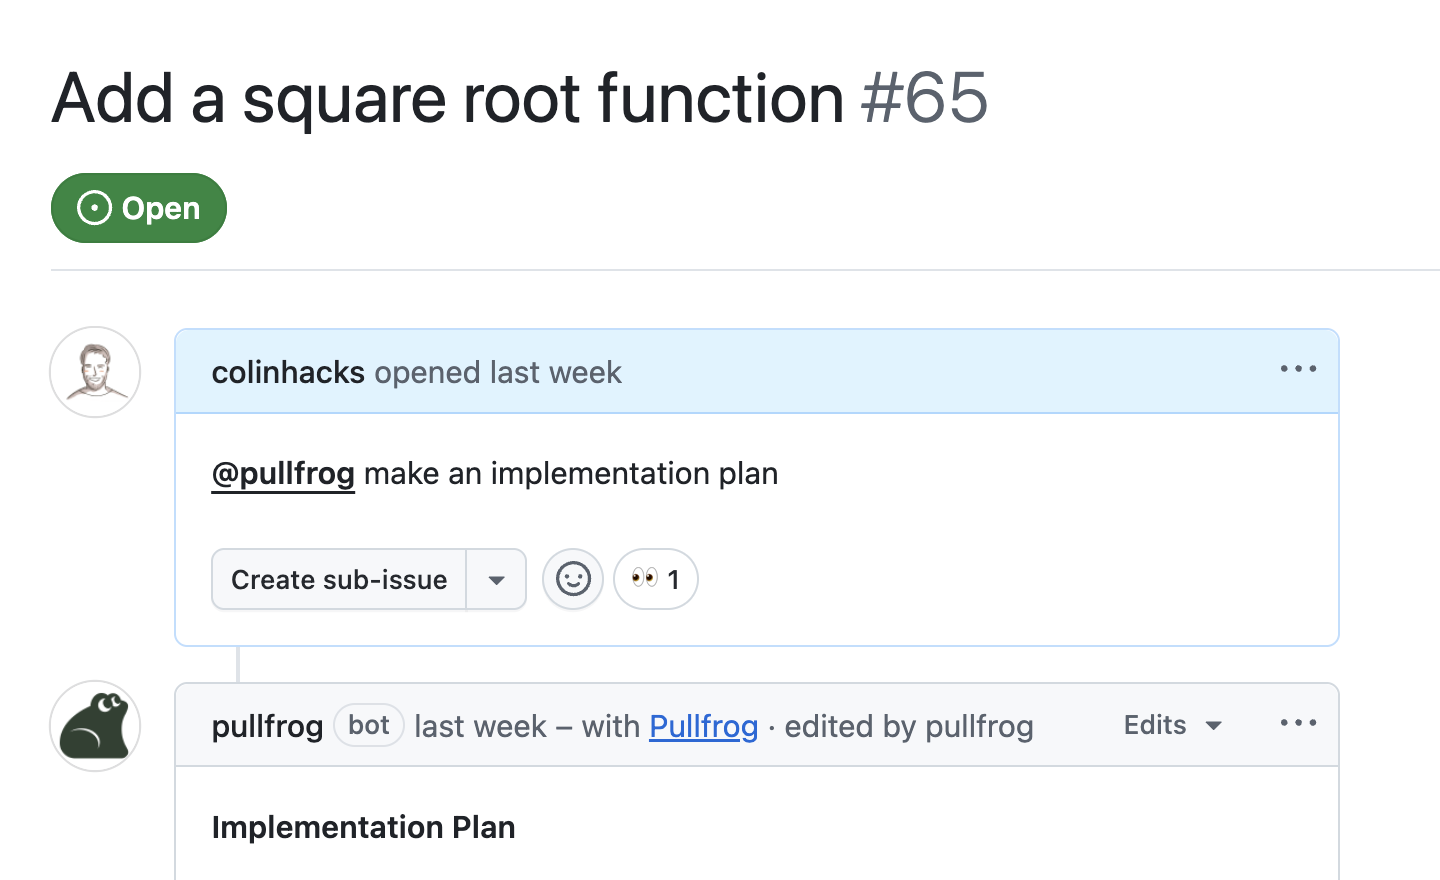Image resolution: width=1440 pixels, height=880 pixels.
Task: Click the issue number #65
Action: tap(924, 98)
